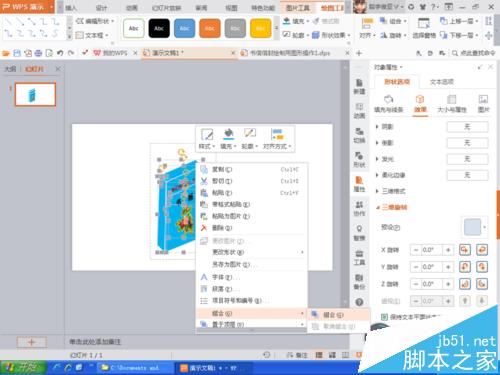The height and width of the screenshot is (375, 500).
Task: Select the 填充与线条 fill and line icon
Action: click(388, 104)
